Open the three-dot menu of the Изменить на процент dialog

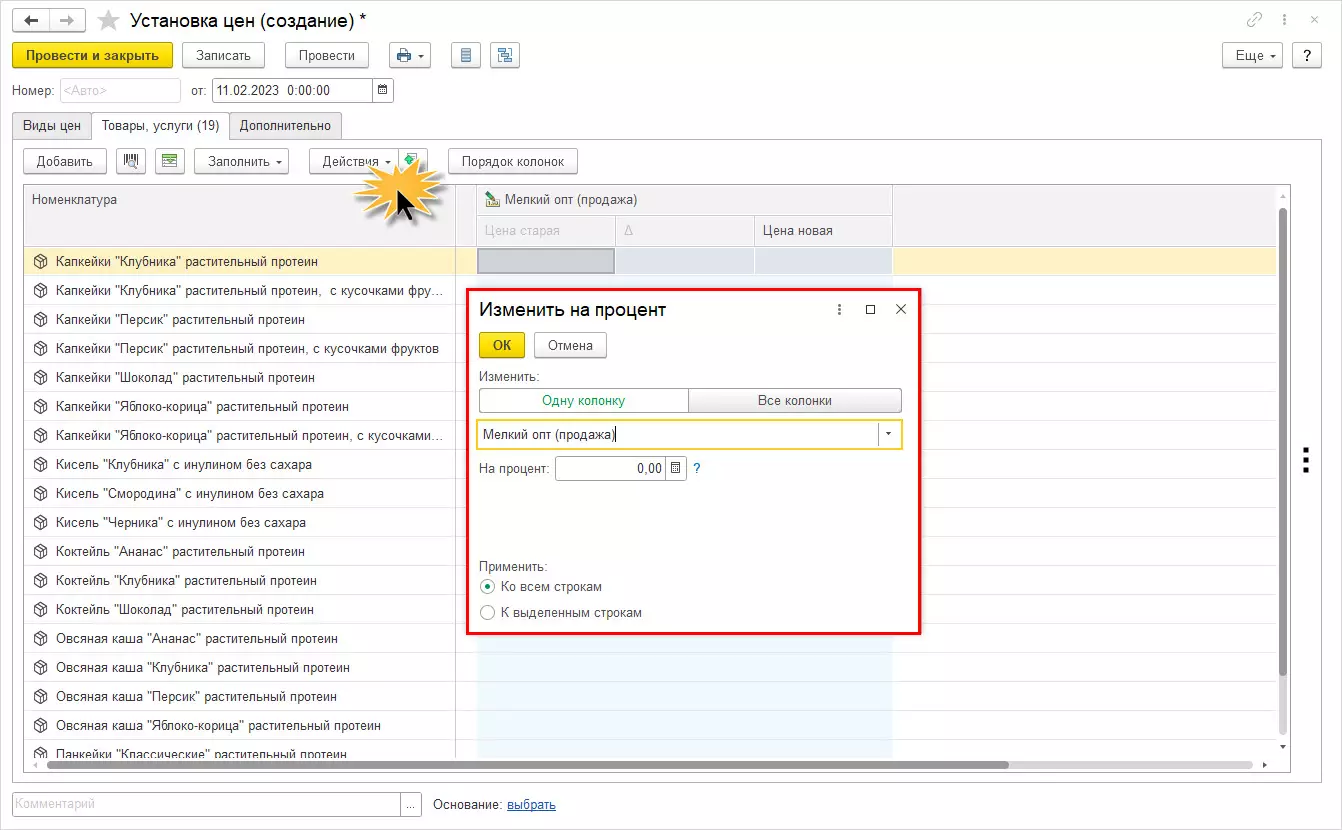pos(839,310)
